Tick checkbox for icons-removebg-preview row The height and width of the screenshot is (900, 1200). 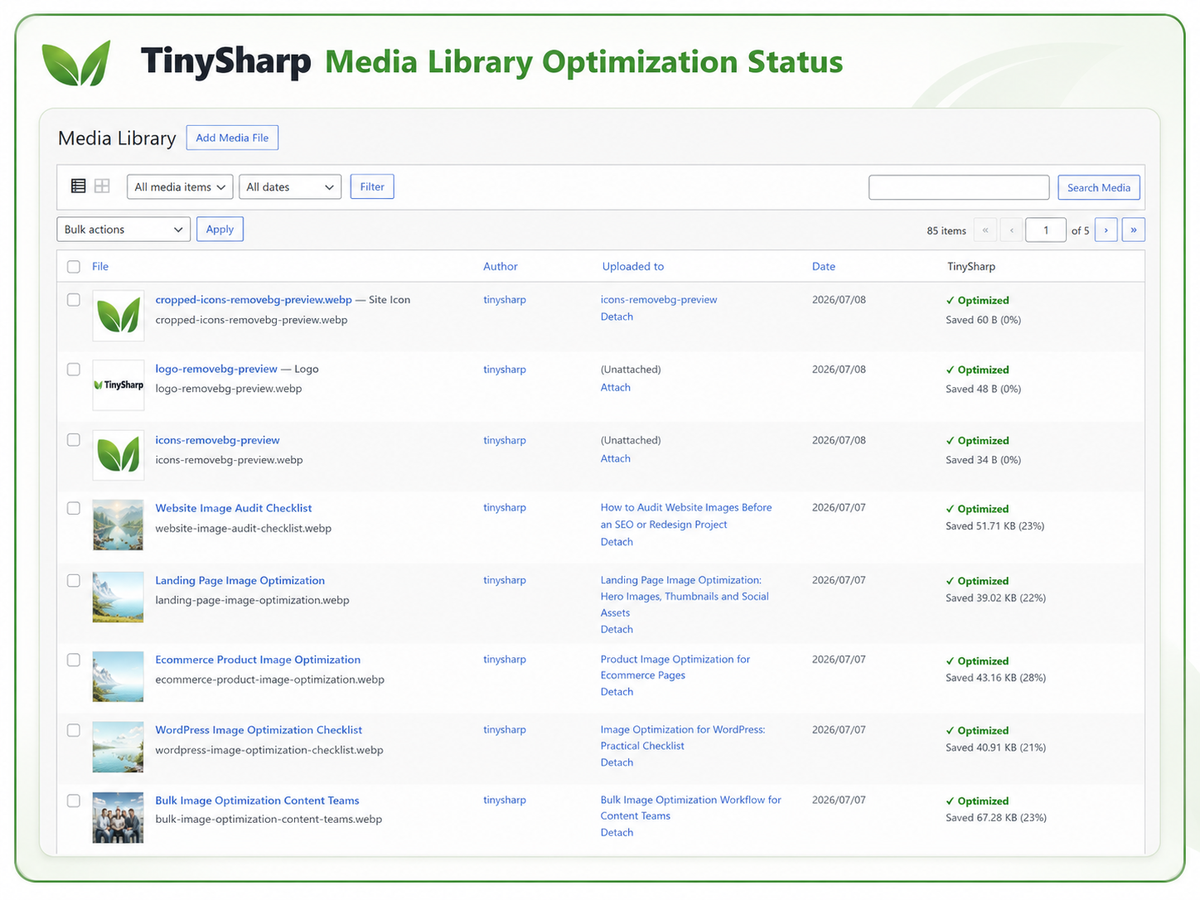(73, 439)
